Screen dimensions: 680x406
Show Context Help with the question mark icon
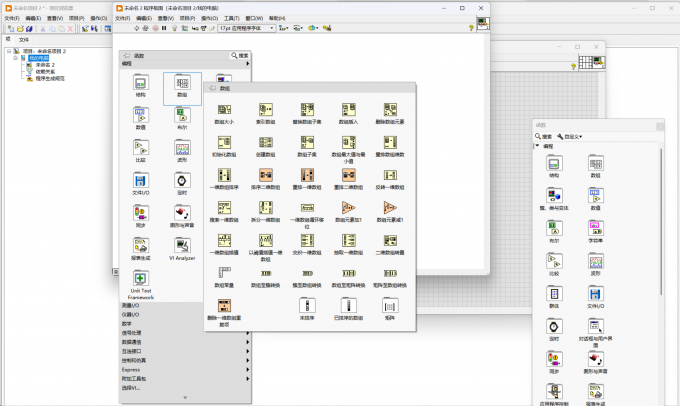point(471,28)
